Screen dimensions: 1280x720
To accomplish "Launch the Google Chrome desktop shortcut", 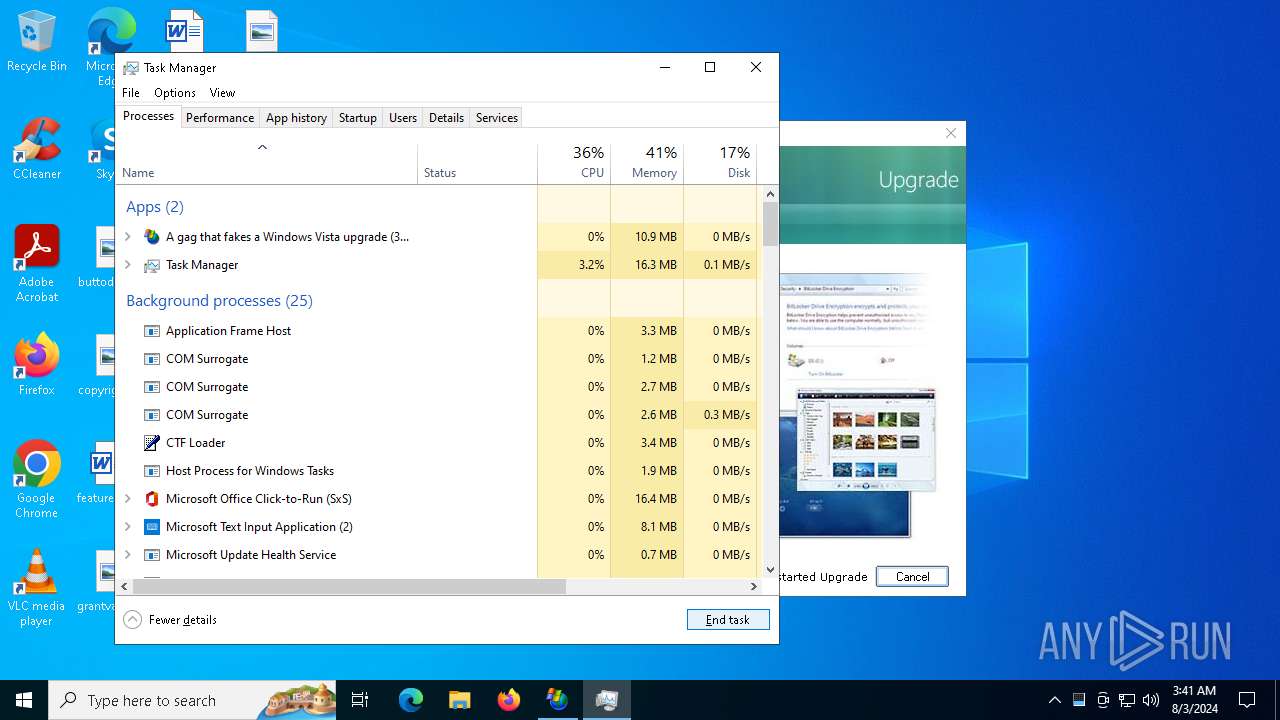I will (x=36, y=479).
